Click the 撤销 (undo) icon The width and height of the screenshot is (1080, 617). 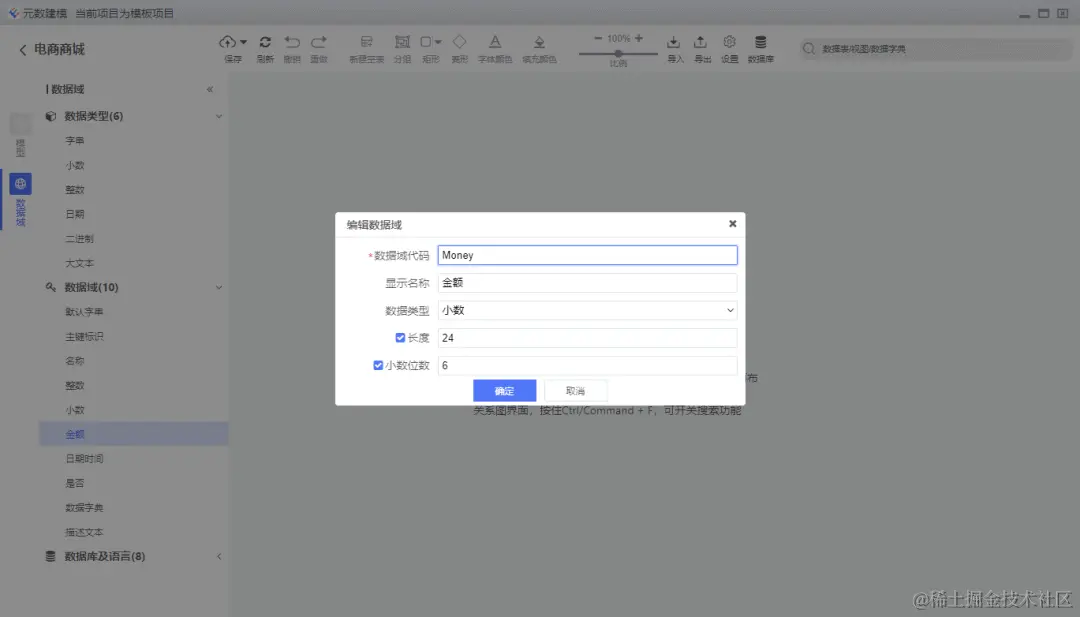(292, 42)
